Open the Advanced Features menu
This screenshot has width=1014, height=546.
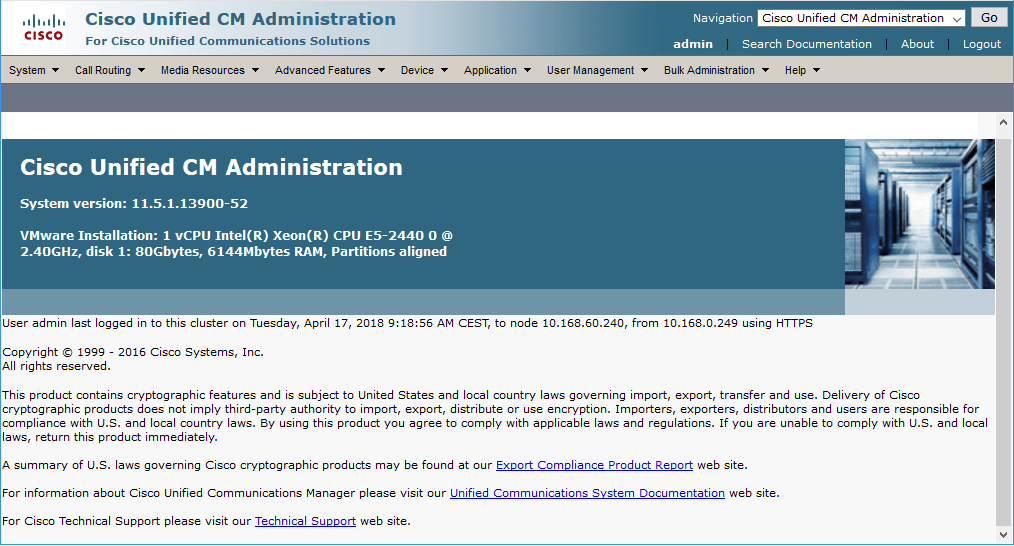[x=330, y=70]
